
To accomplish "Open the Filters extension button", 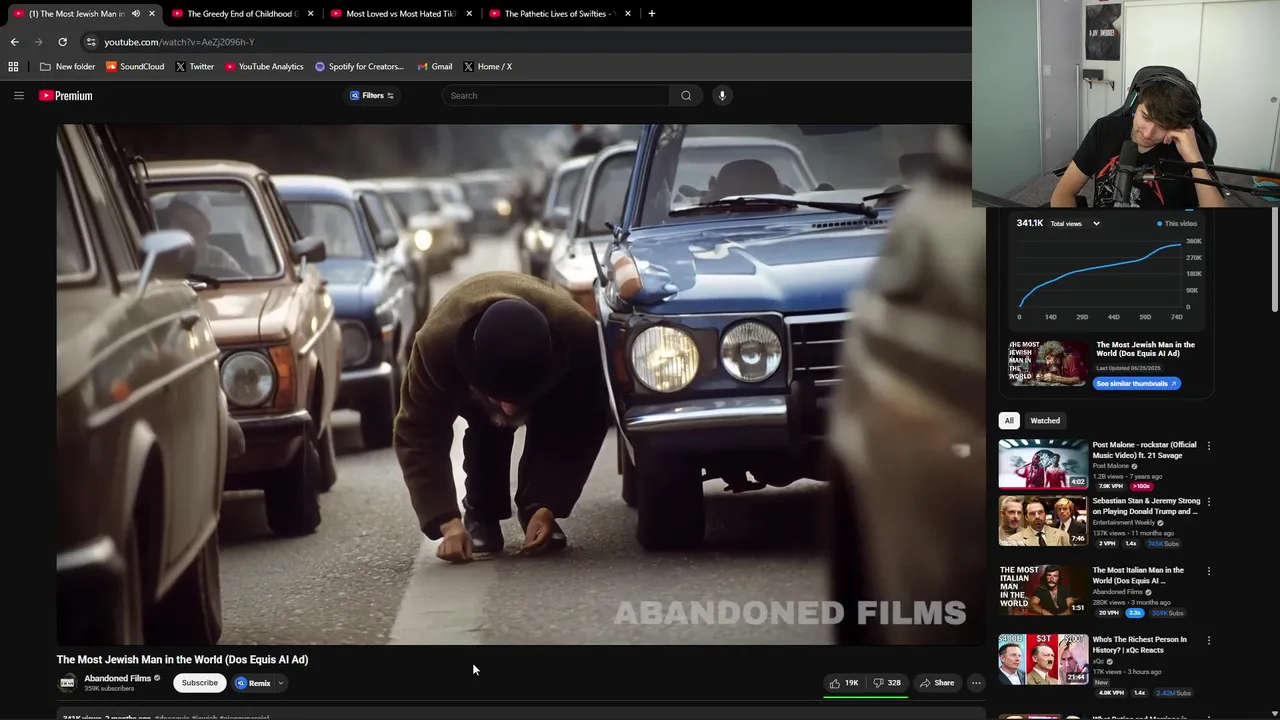I will pyautogui.click(x=372, y=96).
